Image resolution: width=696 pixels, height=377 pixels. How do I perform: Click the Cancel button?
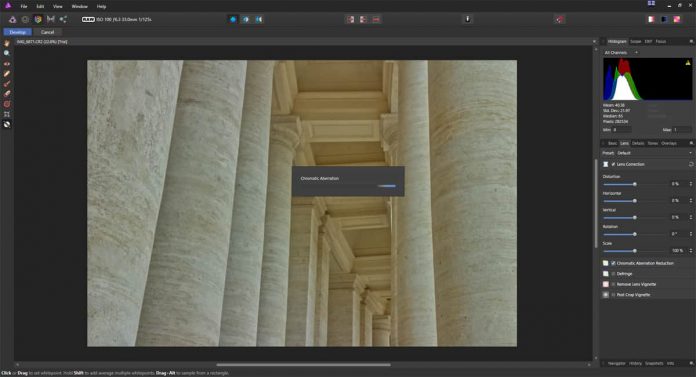[47, 32]
